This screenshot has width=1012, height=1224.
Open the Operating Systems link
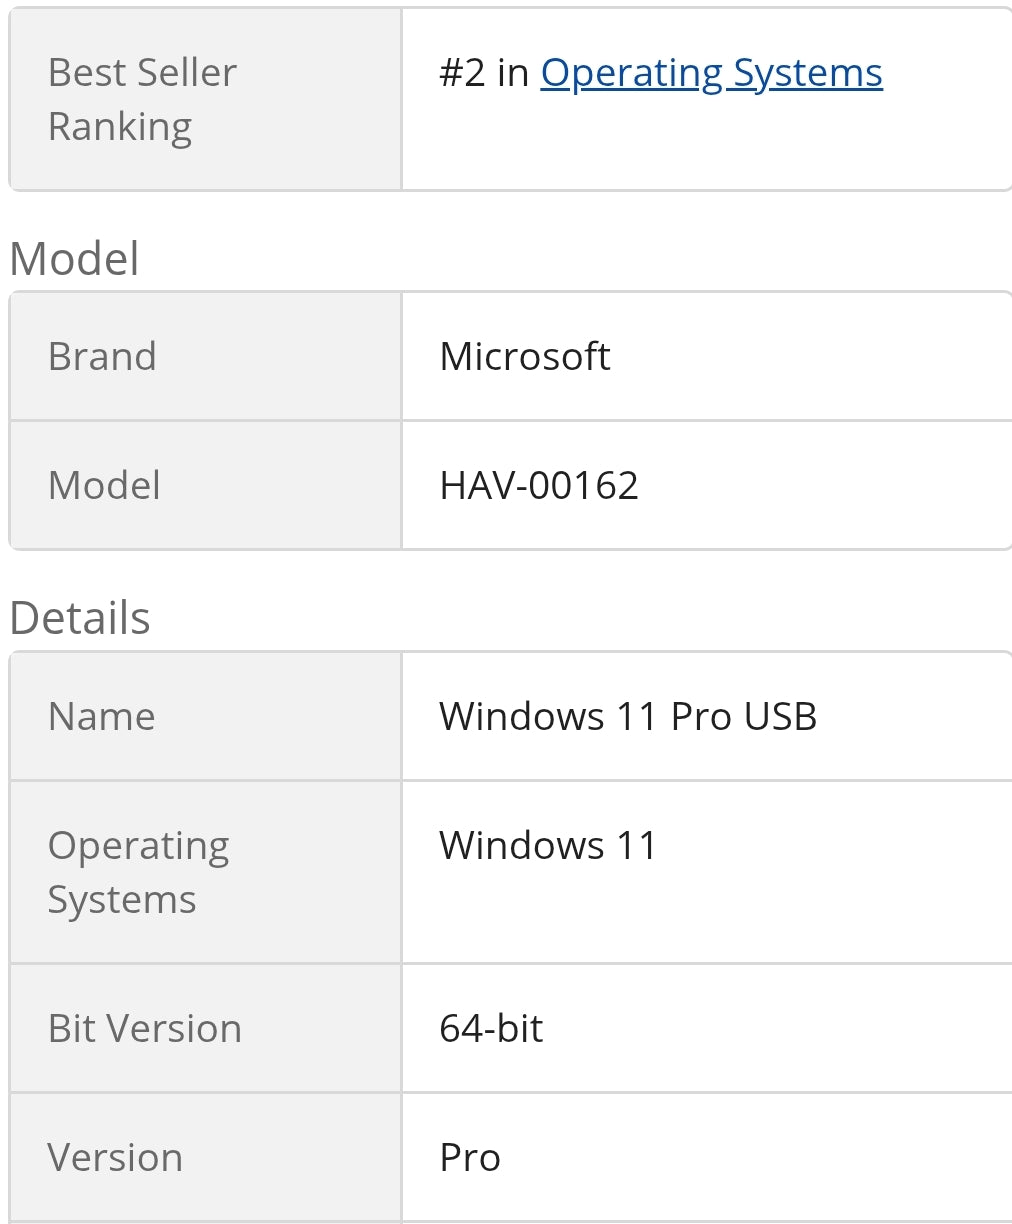pyautogui.click(x=711, y=74)
